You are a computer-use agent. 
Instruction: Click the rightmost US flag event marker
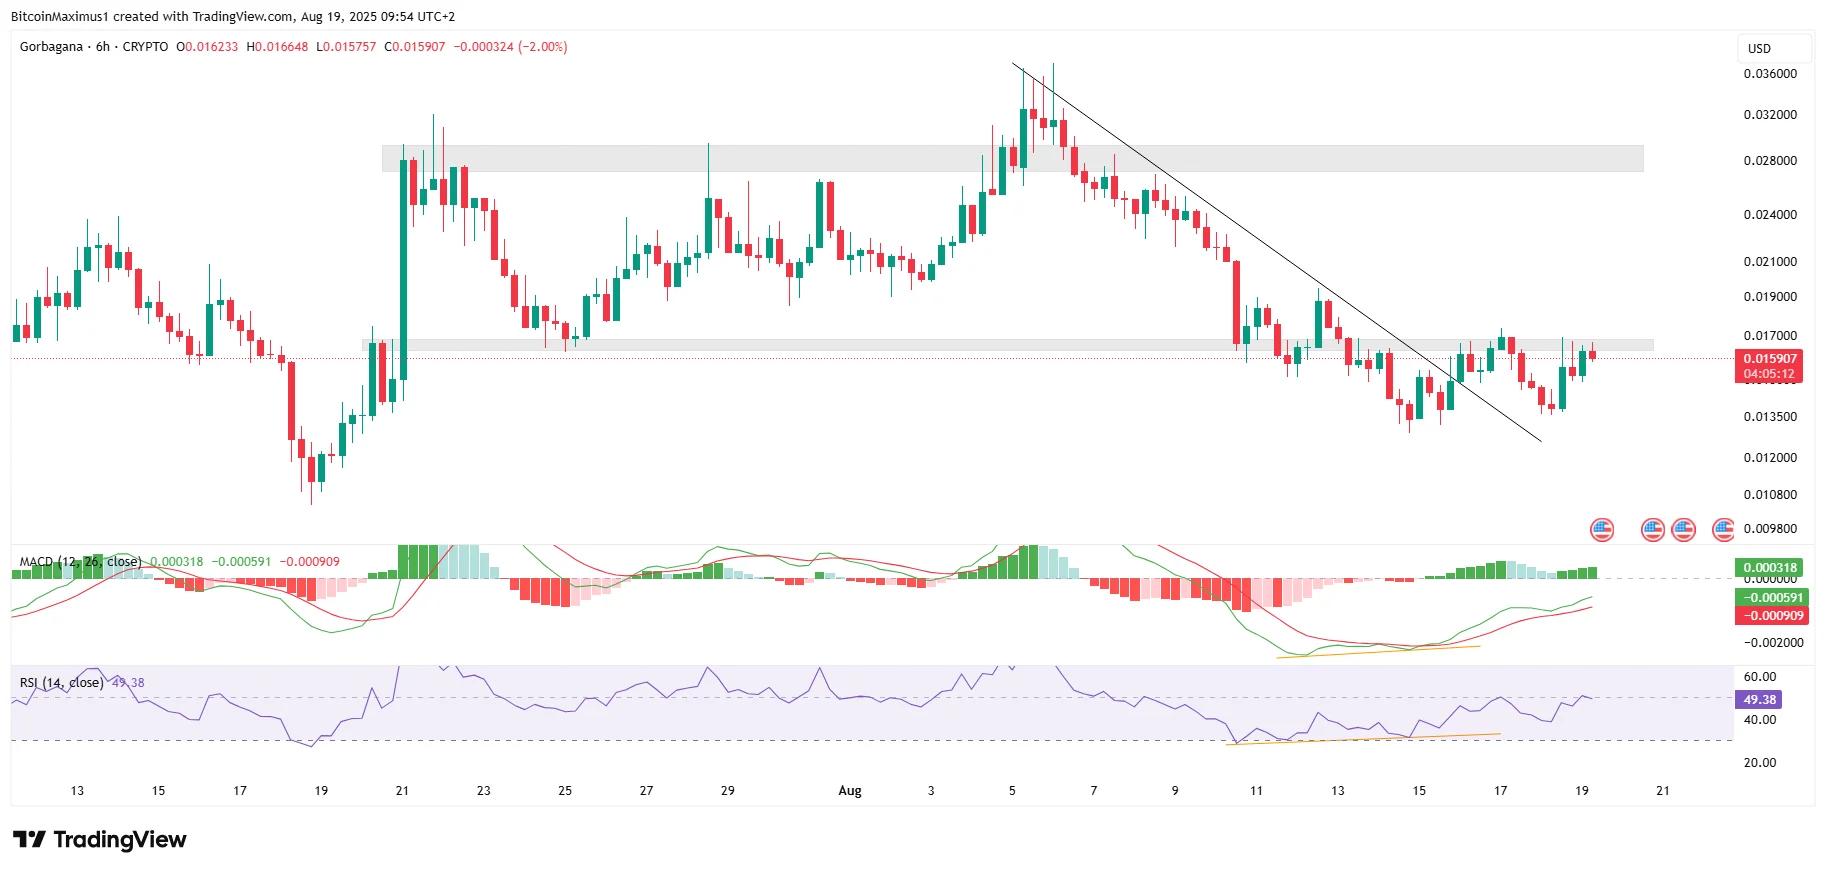pos(1723,529)
